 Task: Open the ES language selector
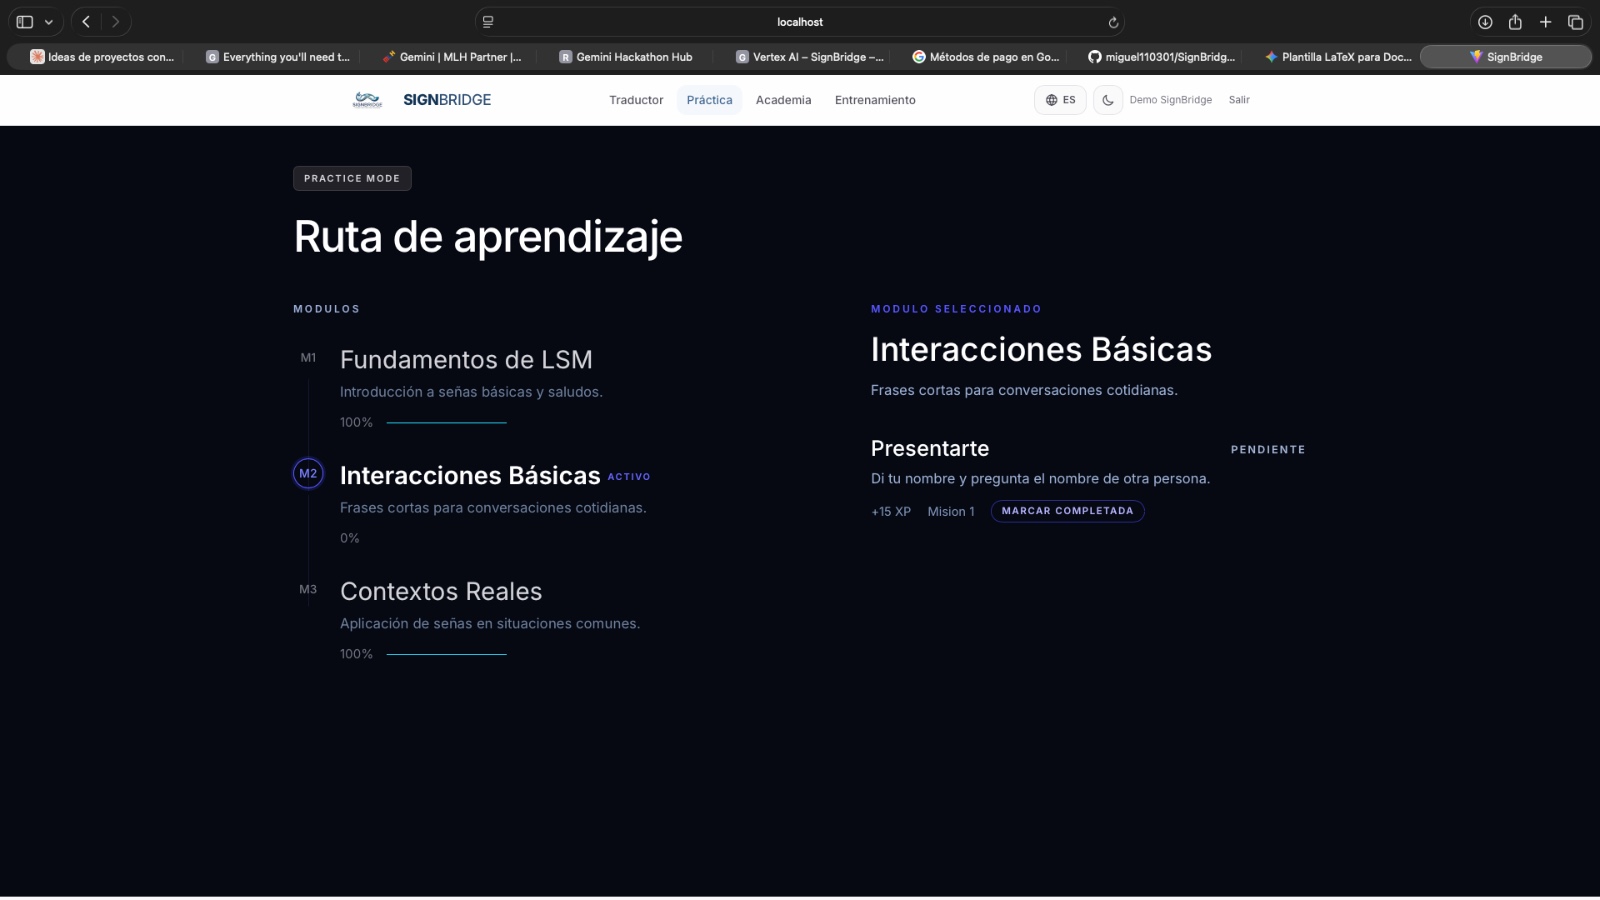[1060, 100]
